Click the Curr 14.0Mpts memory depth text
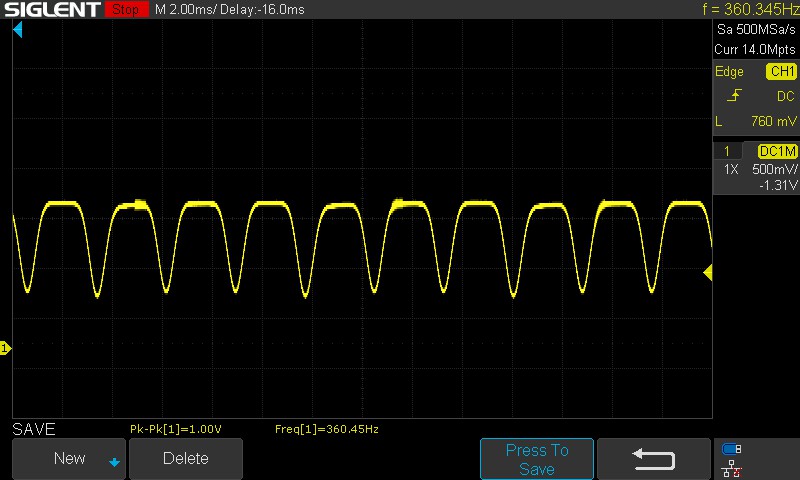 pos(755,49)
